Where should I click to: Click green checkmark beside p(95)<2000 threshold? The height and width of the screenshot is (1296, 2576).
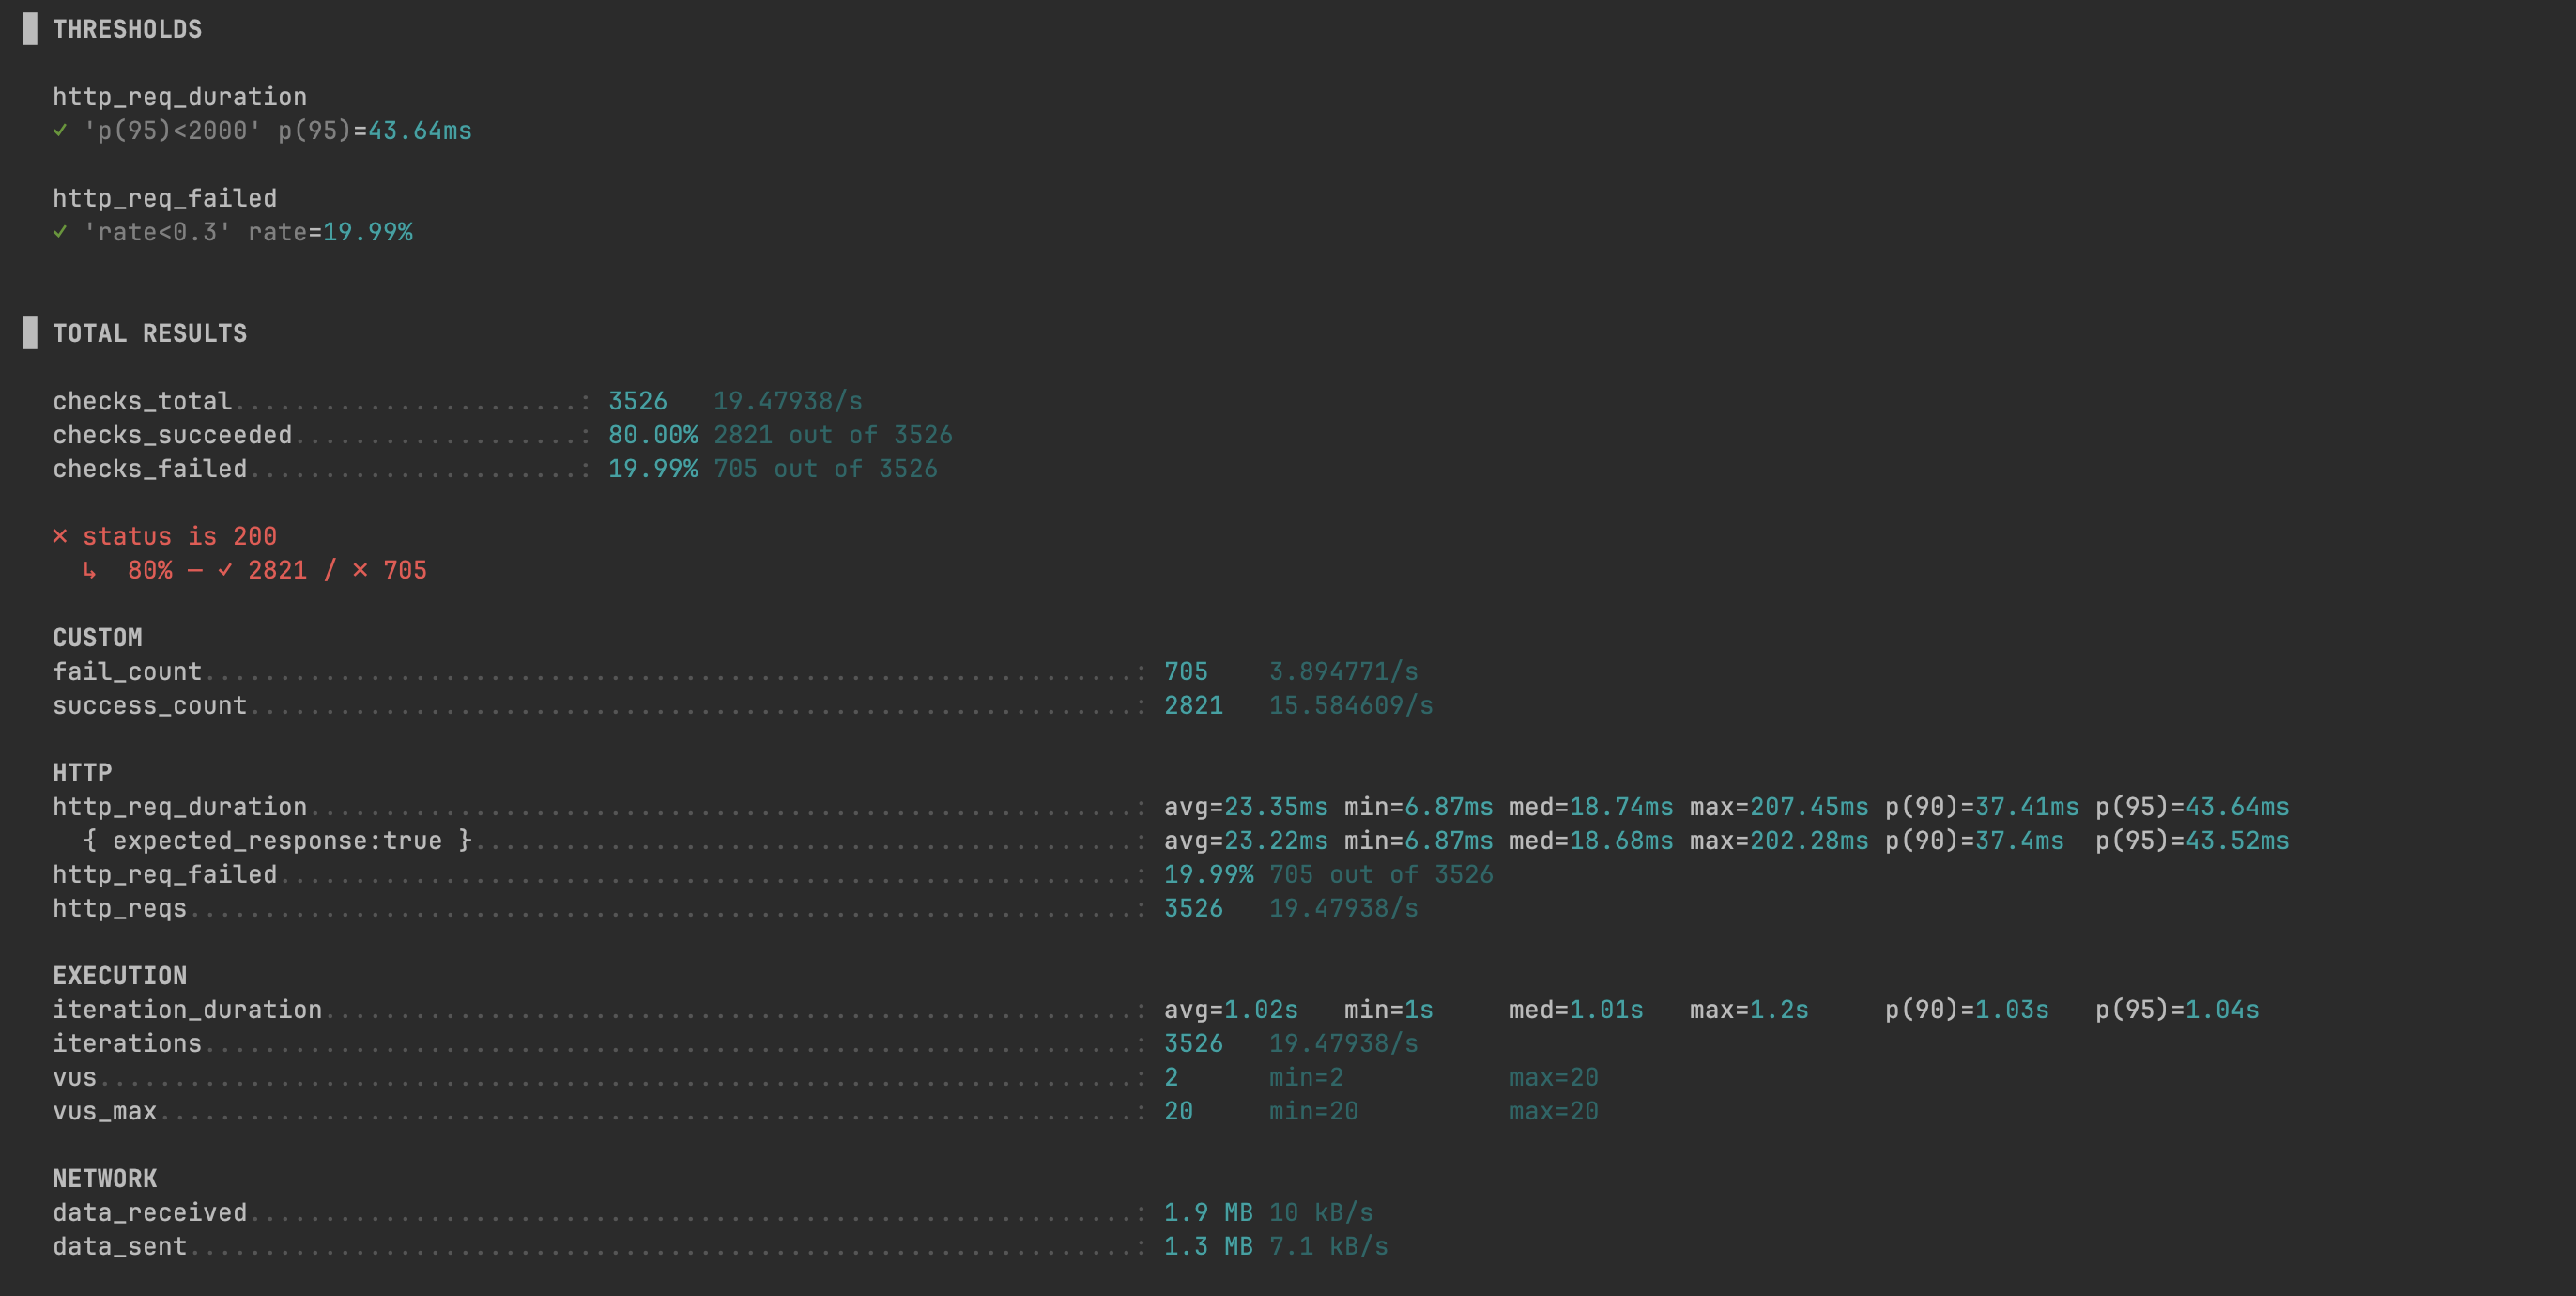tap(60, 131)
